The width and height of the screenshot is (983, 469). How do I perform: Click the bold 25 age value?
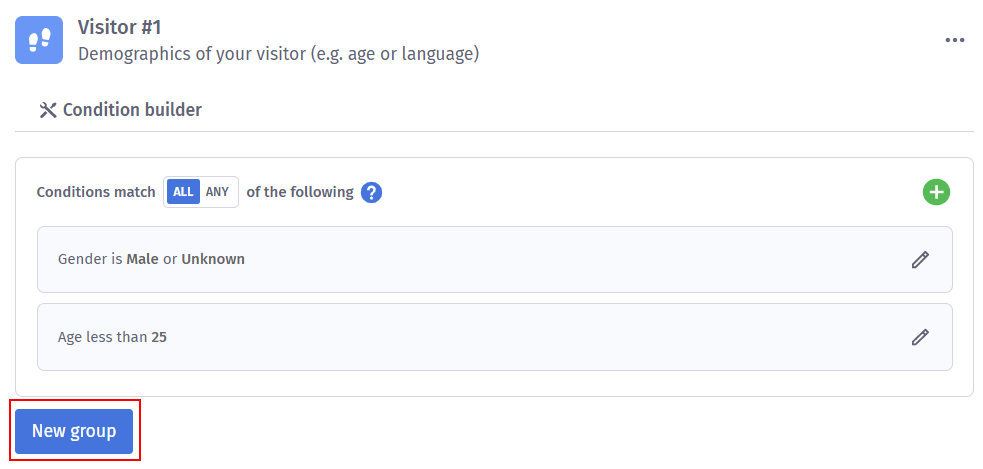pos(159,337)
